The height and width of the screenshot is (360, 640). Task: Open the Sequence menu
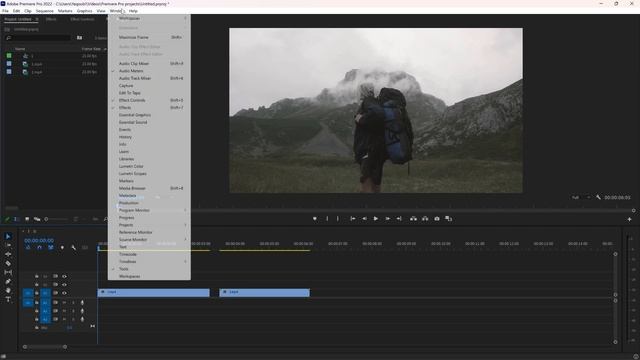[x=44, y=11]
